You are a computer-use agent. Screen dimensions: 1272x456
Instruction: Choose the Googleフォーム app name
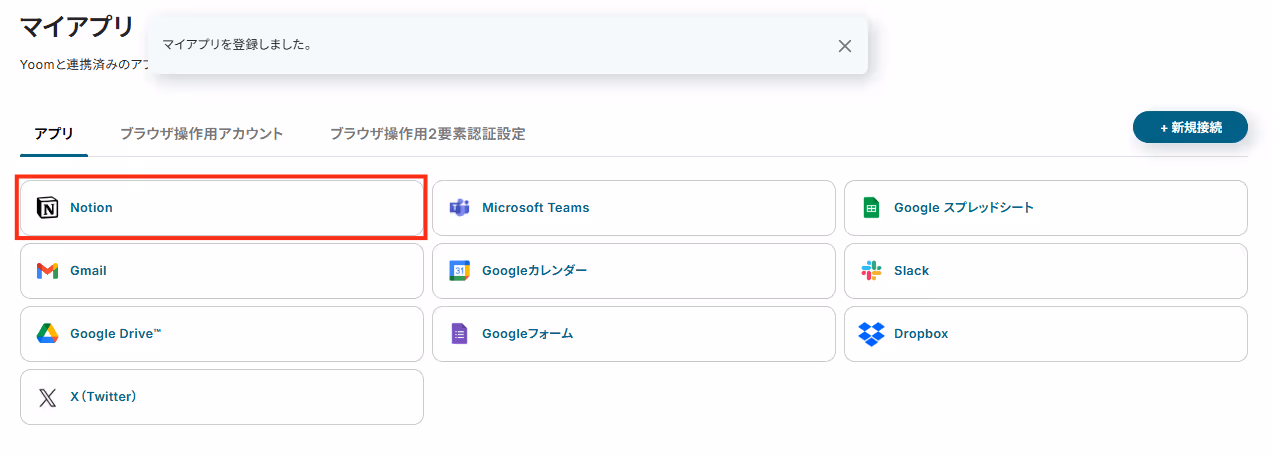(x=528, y=334)
